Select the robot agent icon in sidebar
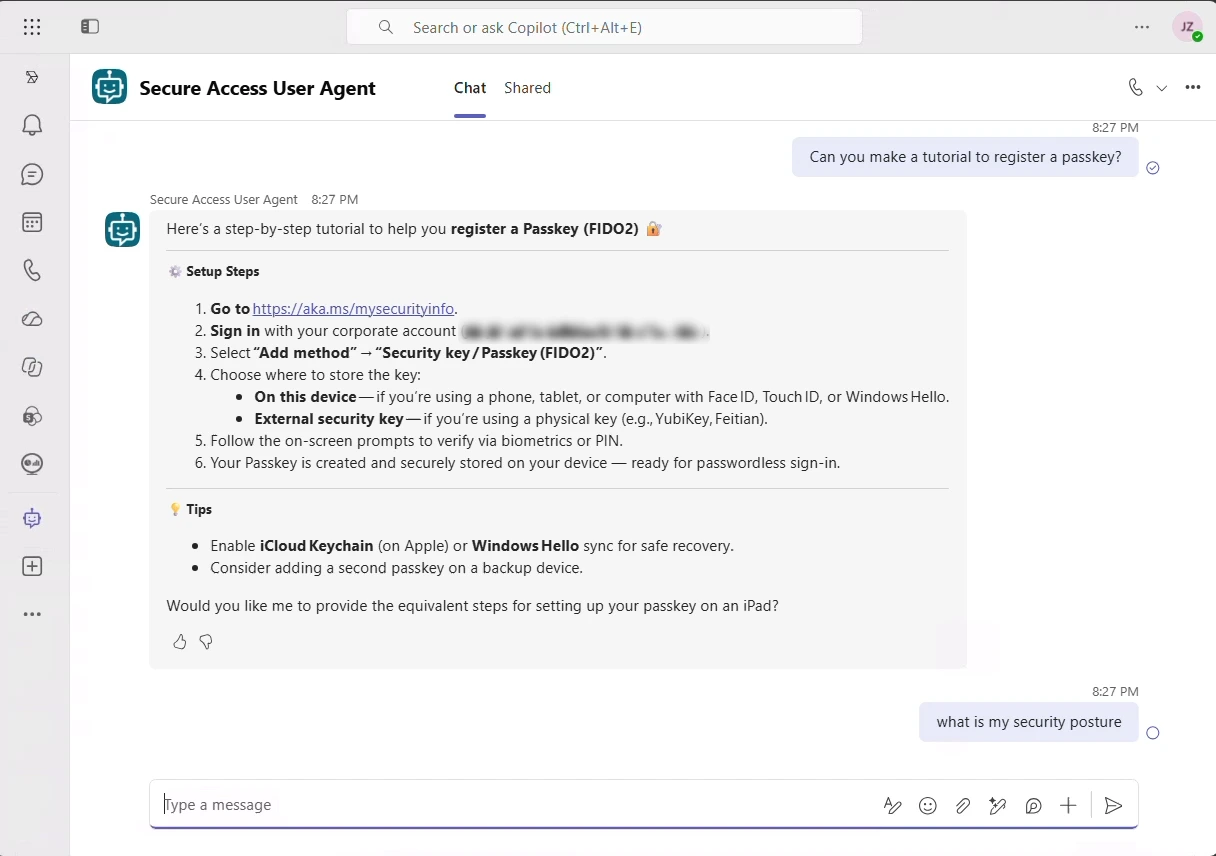The image size is (1216, 856). coord(32,518)
